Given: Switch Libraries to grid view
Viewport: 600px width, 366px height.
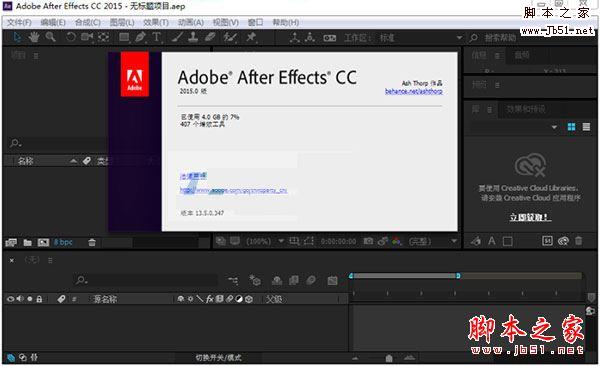Looking at the screenshot, I should click(571, 127).
